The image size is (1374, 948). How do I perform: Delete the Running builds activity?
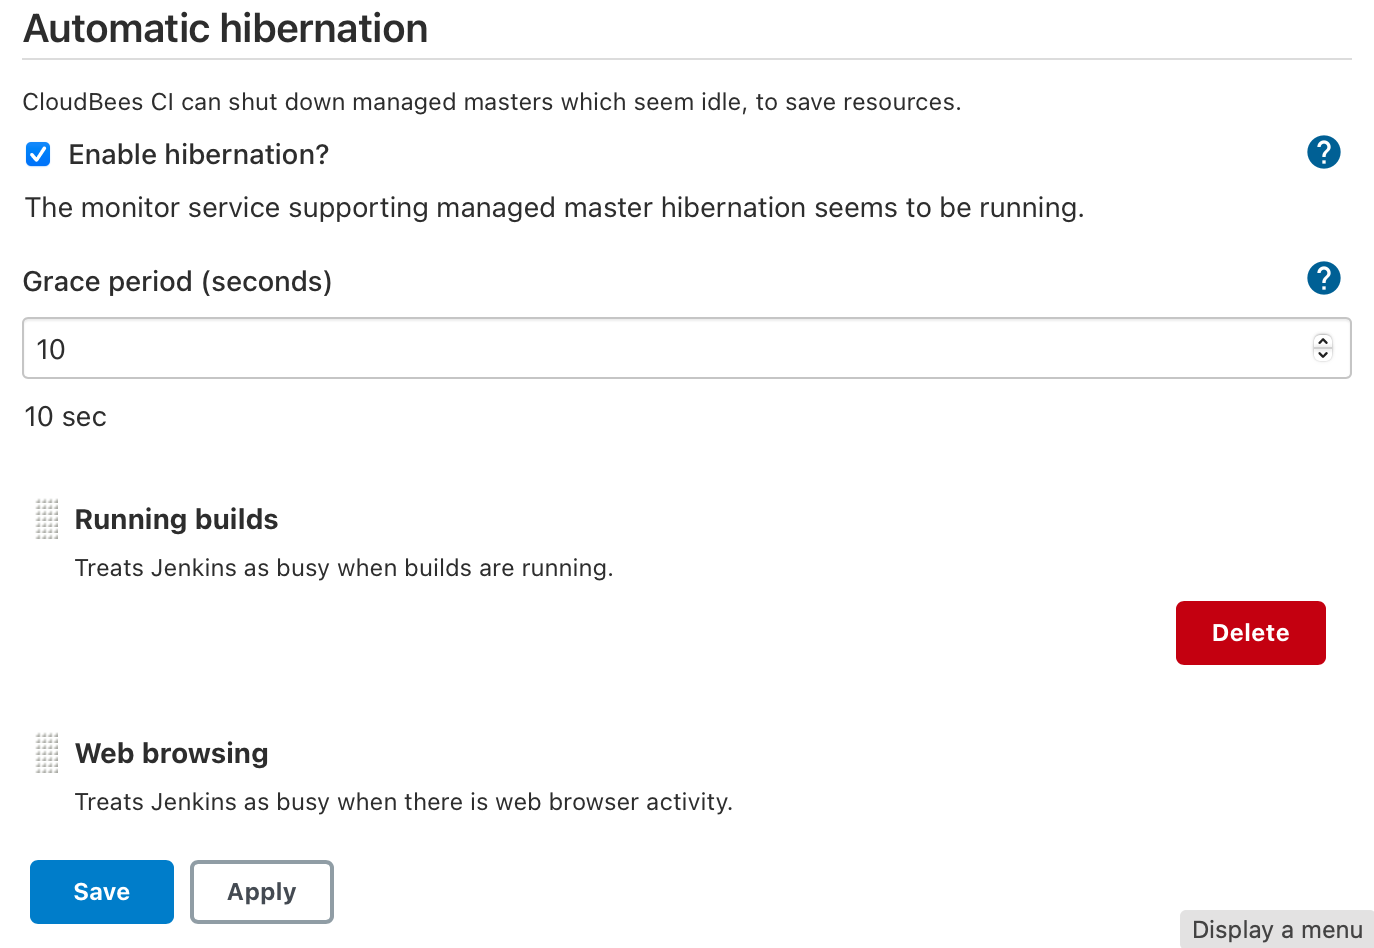tap(1250, 633)
